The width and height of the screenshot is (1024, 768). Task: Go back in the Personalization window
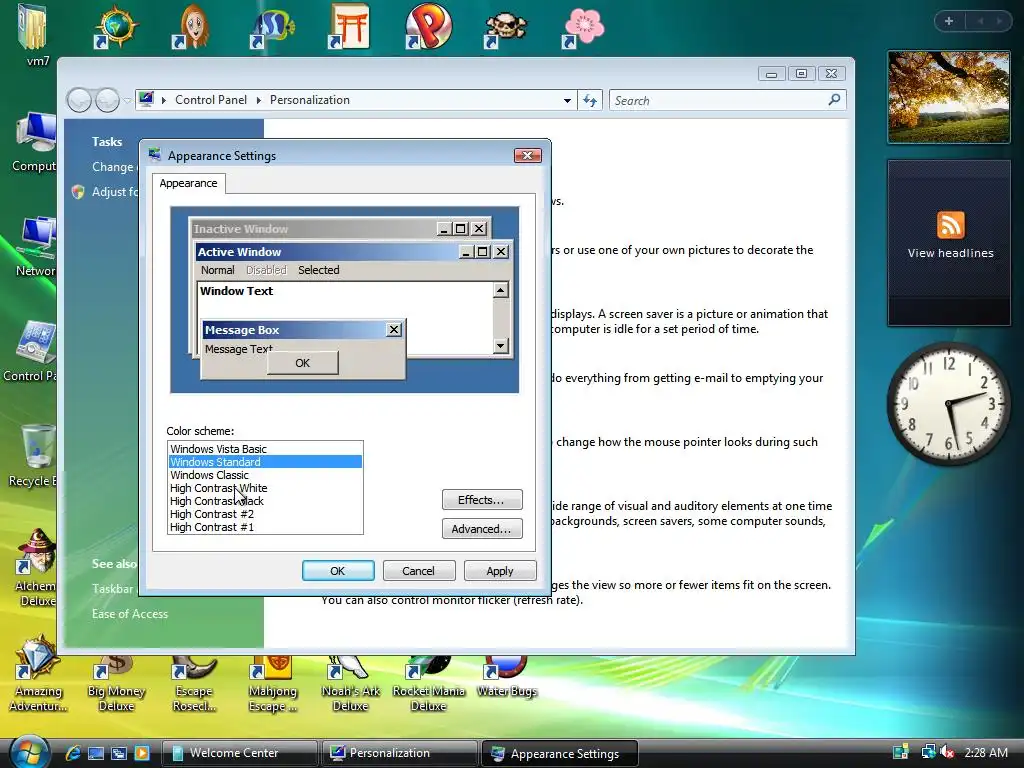pos(80,101)
